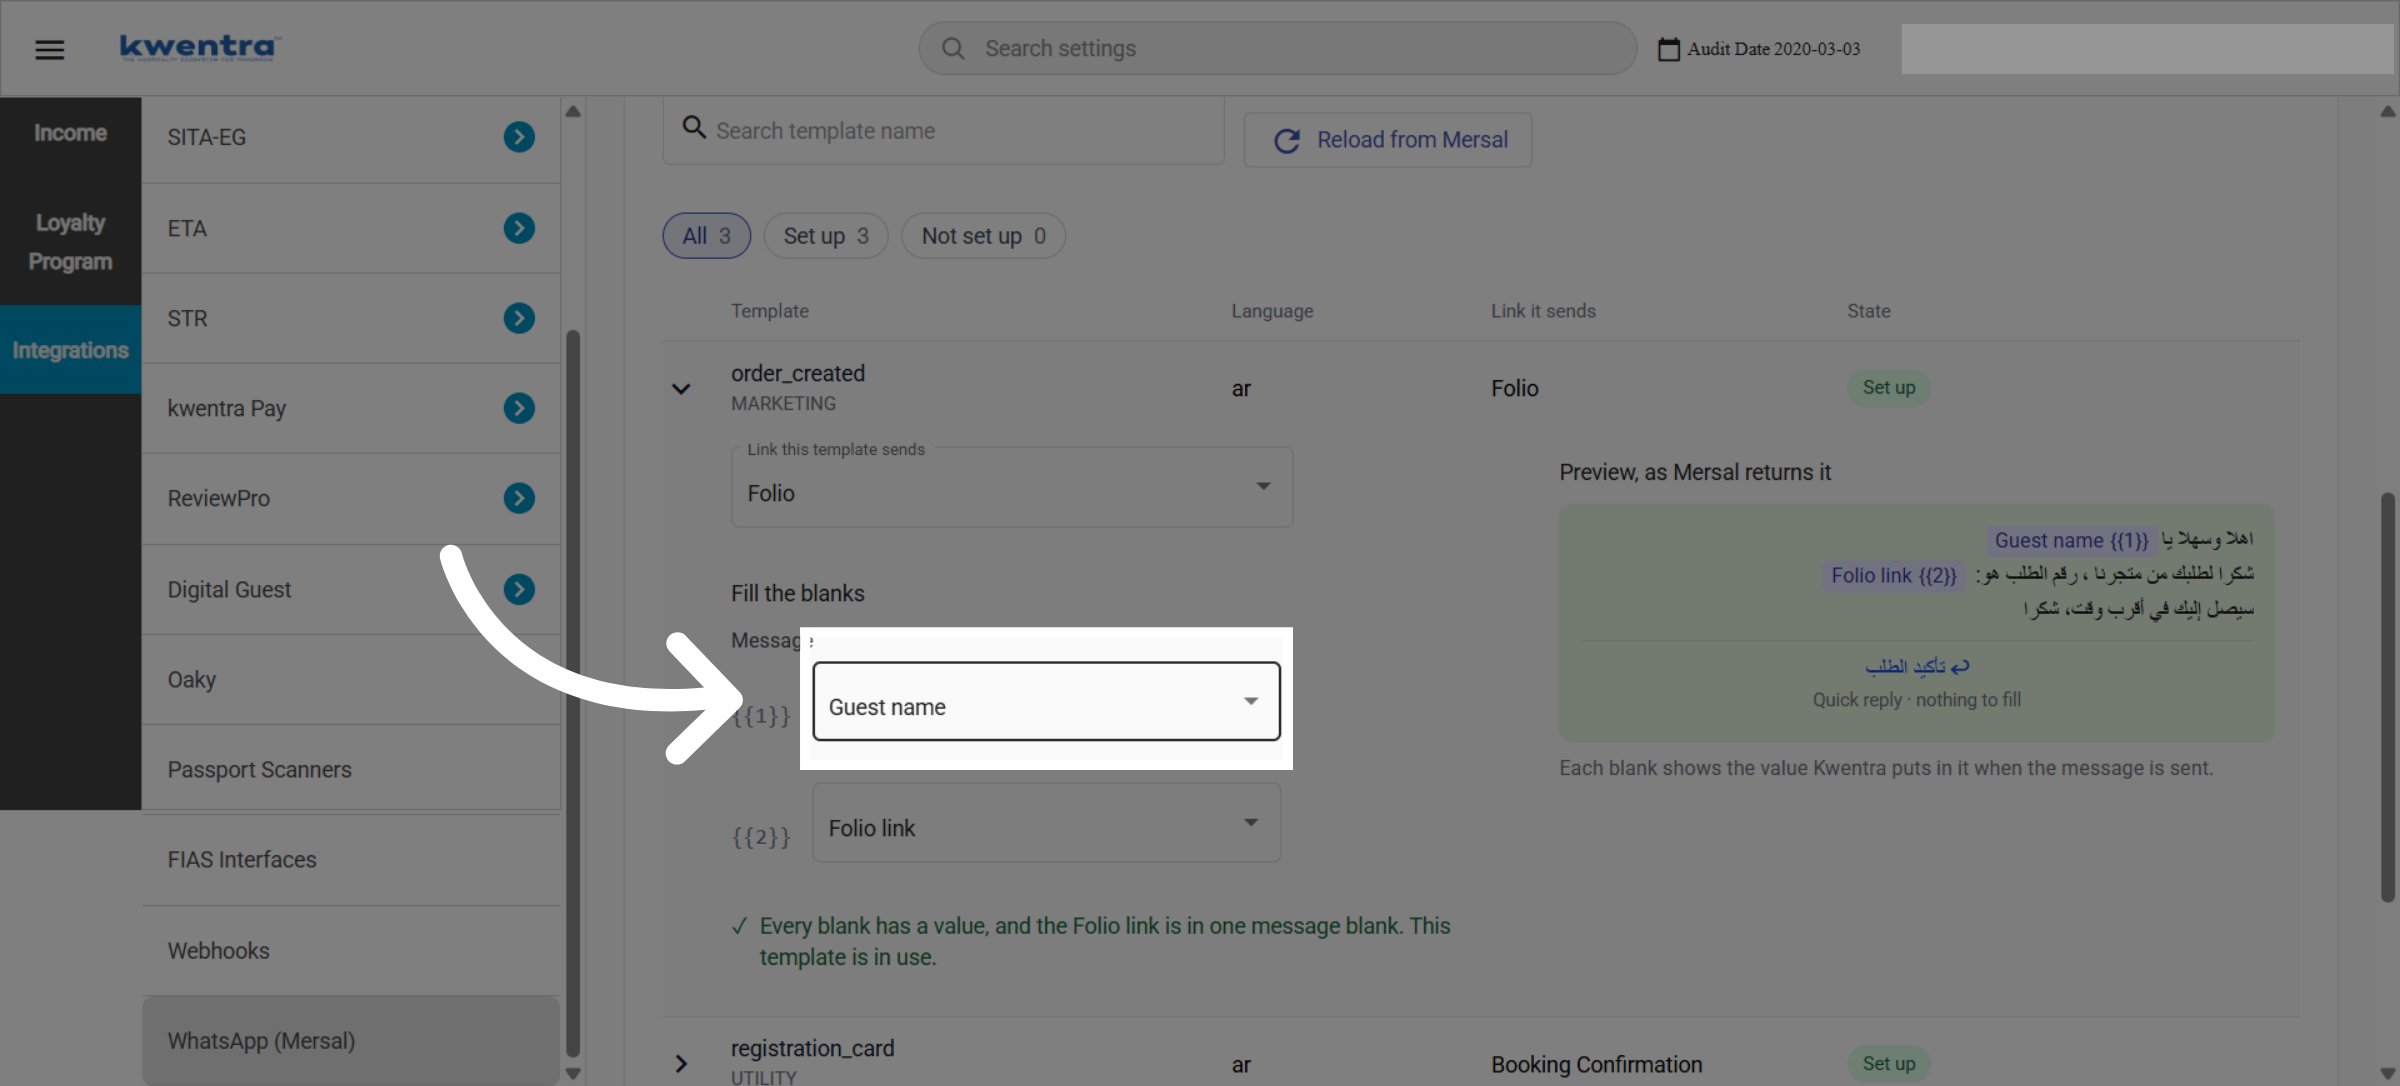Click the Set up badge for order_created
The height and width of the screenshot is (1086, 2400).
click(1889, 388)
